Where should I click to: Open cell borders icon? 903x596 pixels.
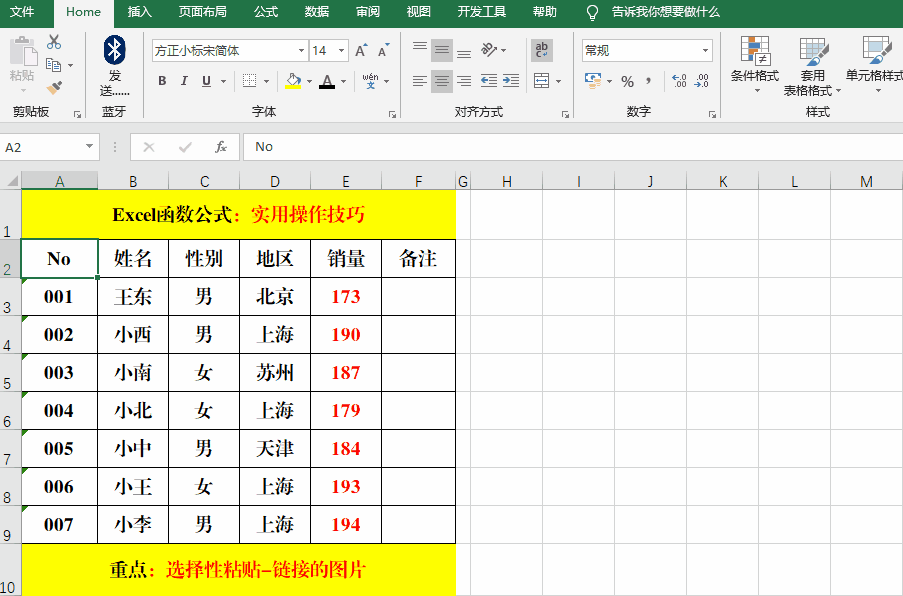[249, 81]
